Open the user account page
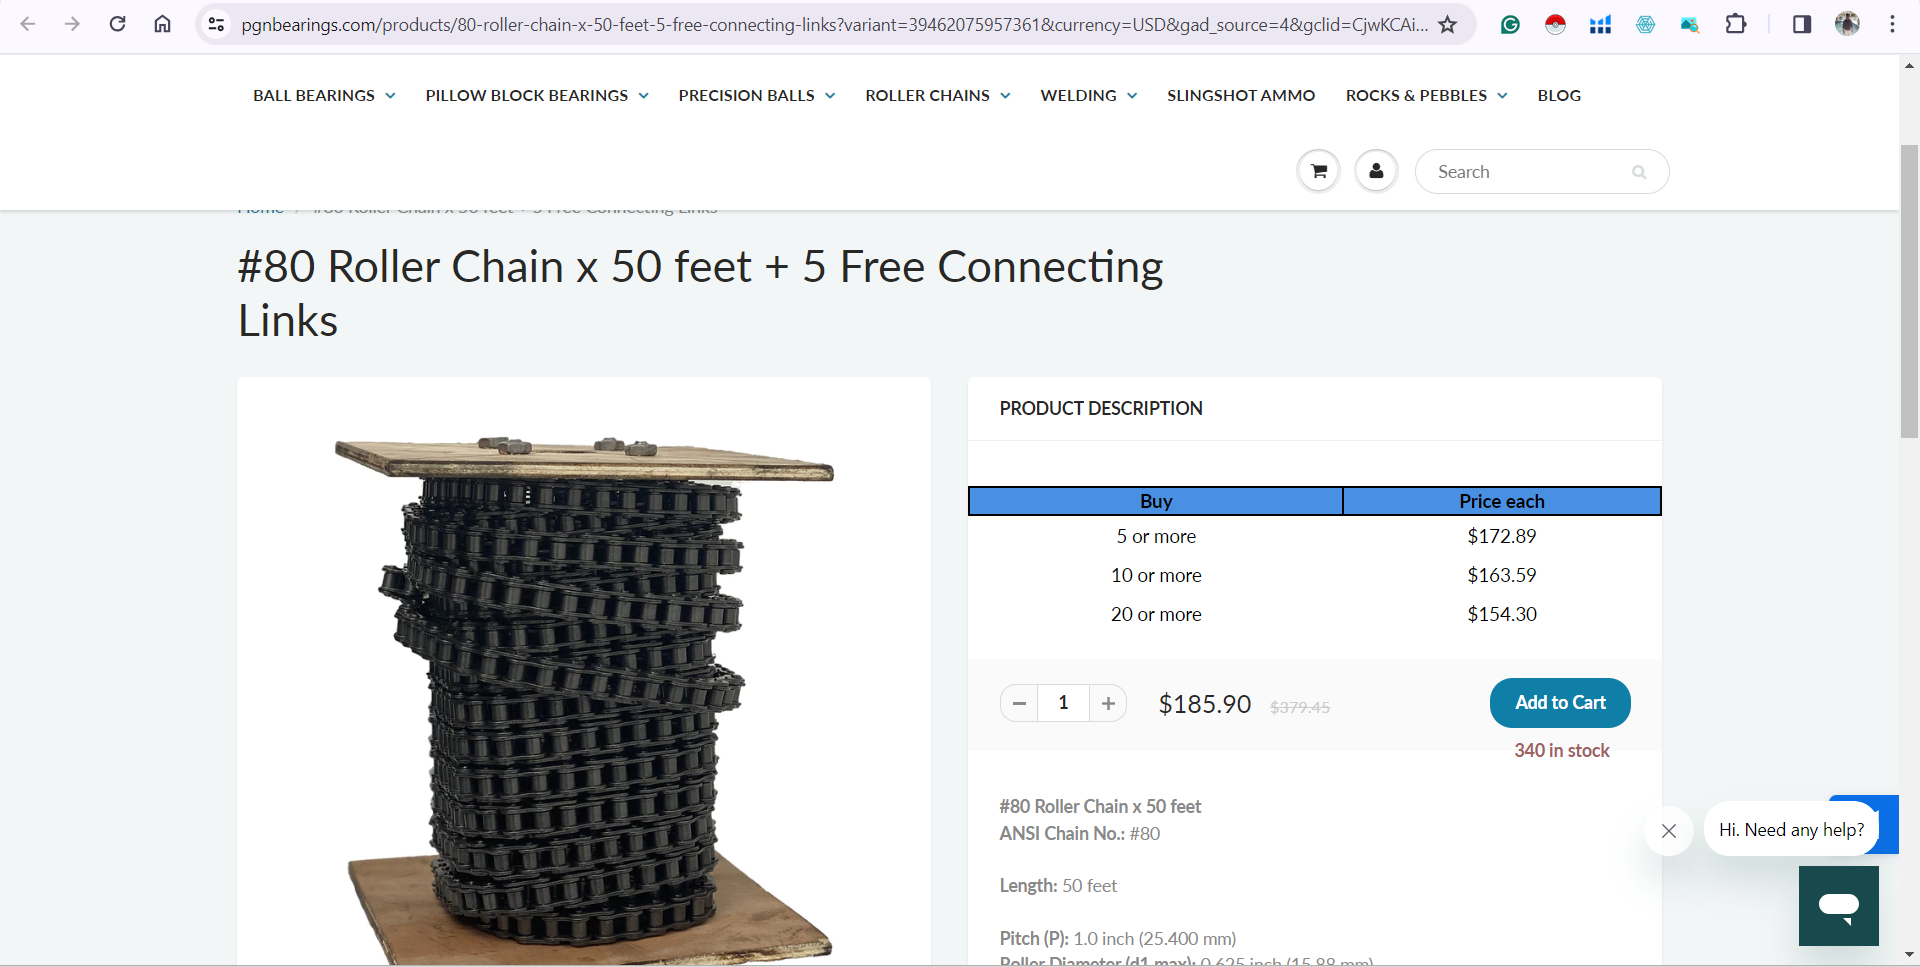This screenshot has height=967, width=1920. (1376, 171)
